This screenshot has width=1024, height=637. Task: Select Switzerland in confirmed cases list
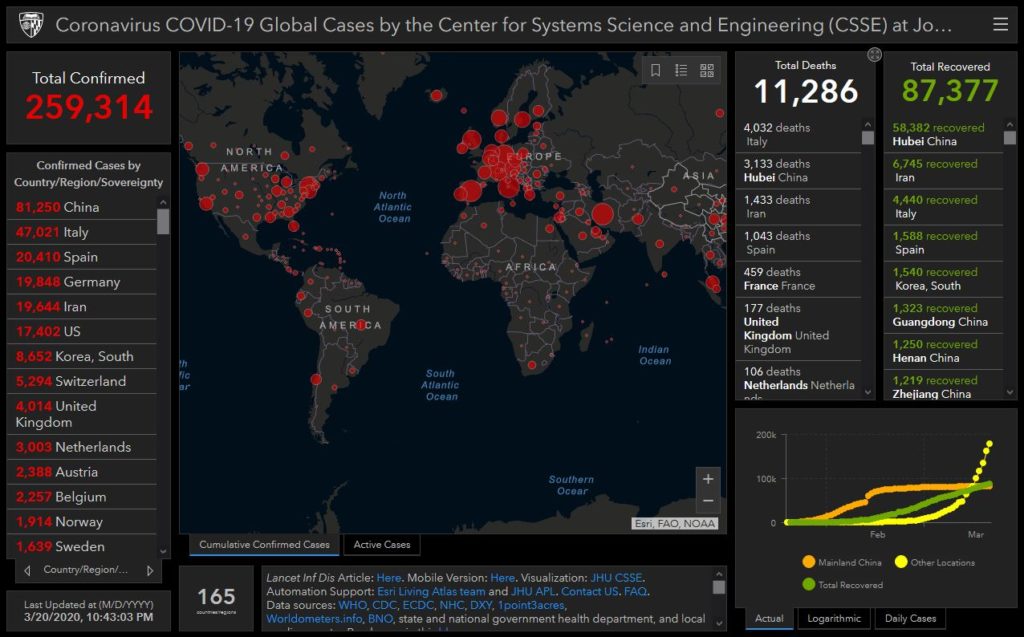point(82,381)
